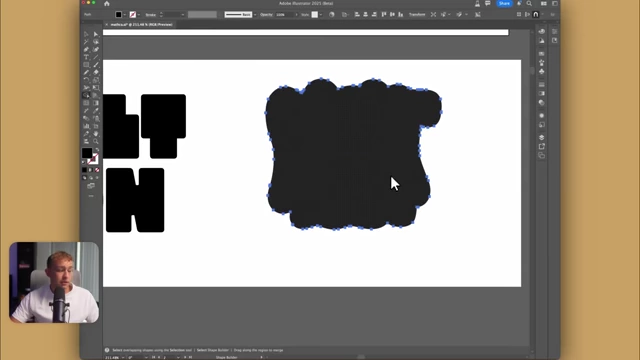Click the Opacity 100% field
The width and height of the screenshot is (640, 360).
click(284, 15)
